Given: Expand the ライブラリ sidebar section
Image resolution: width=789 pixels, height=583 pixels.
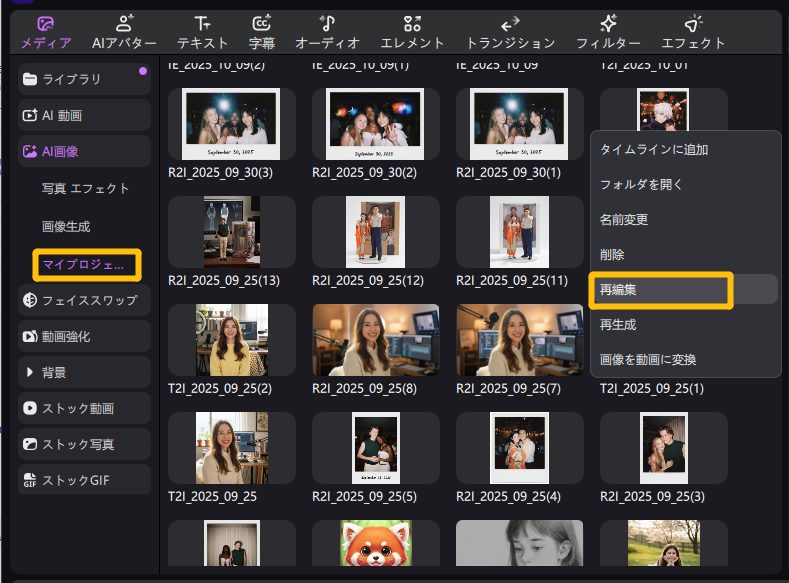Looking at the screenshot, I should coord(84,79).
